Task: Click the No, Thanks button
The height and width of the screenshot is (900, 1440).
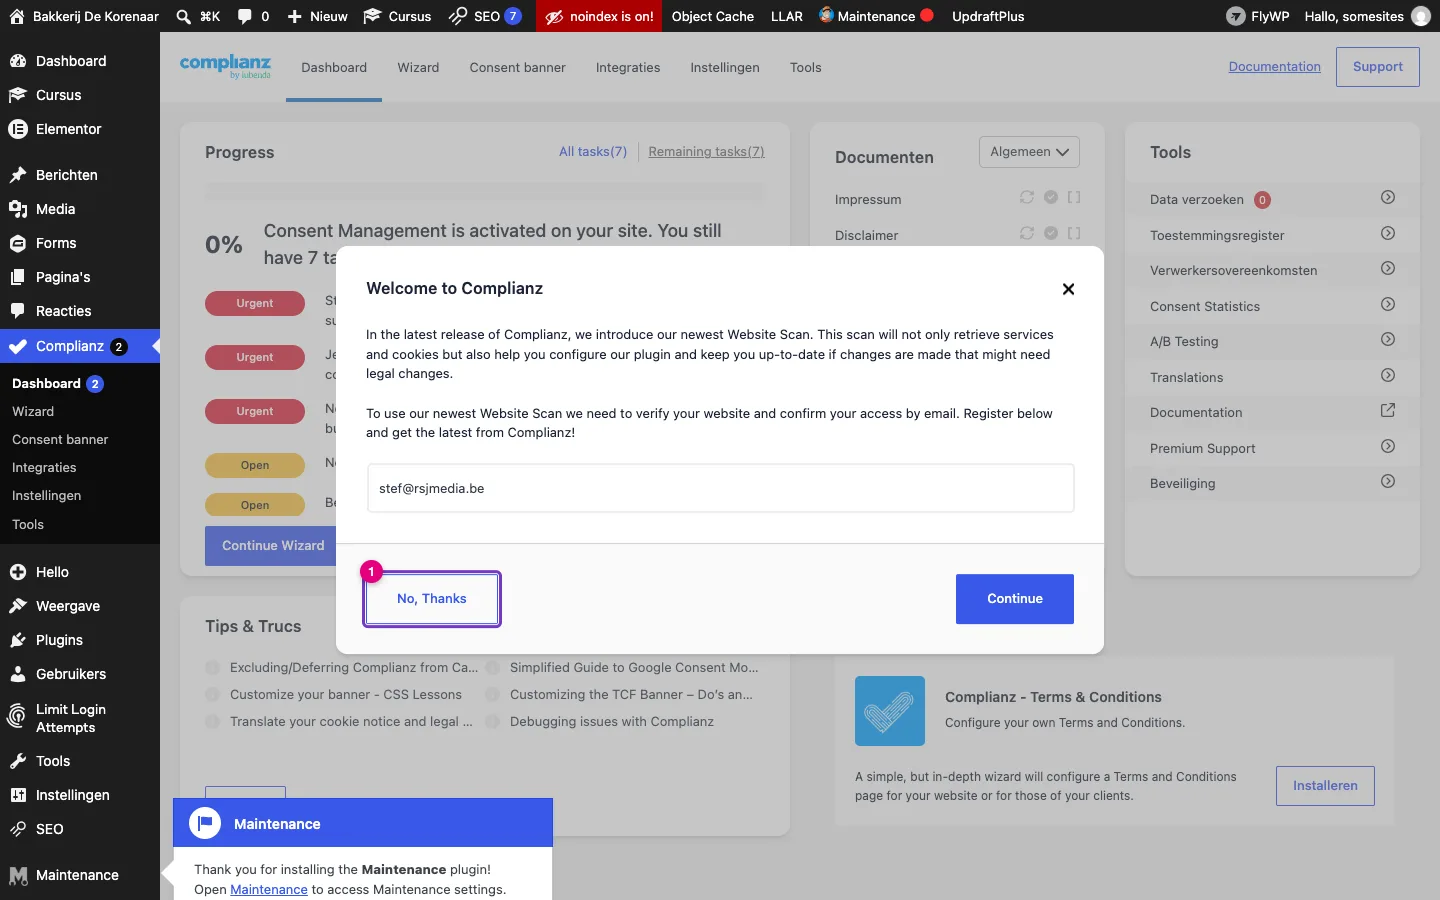Action: coord(432,599)
